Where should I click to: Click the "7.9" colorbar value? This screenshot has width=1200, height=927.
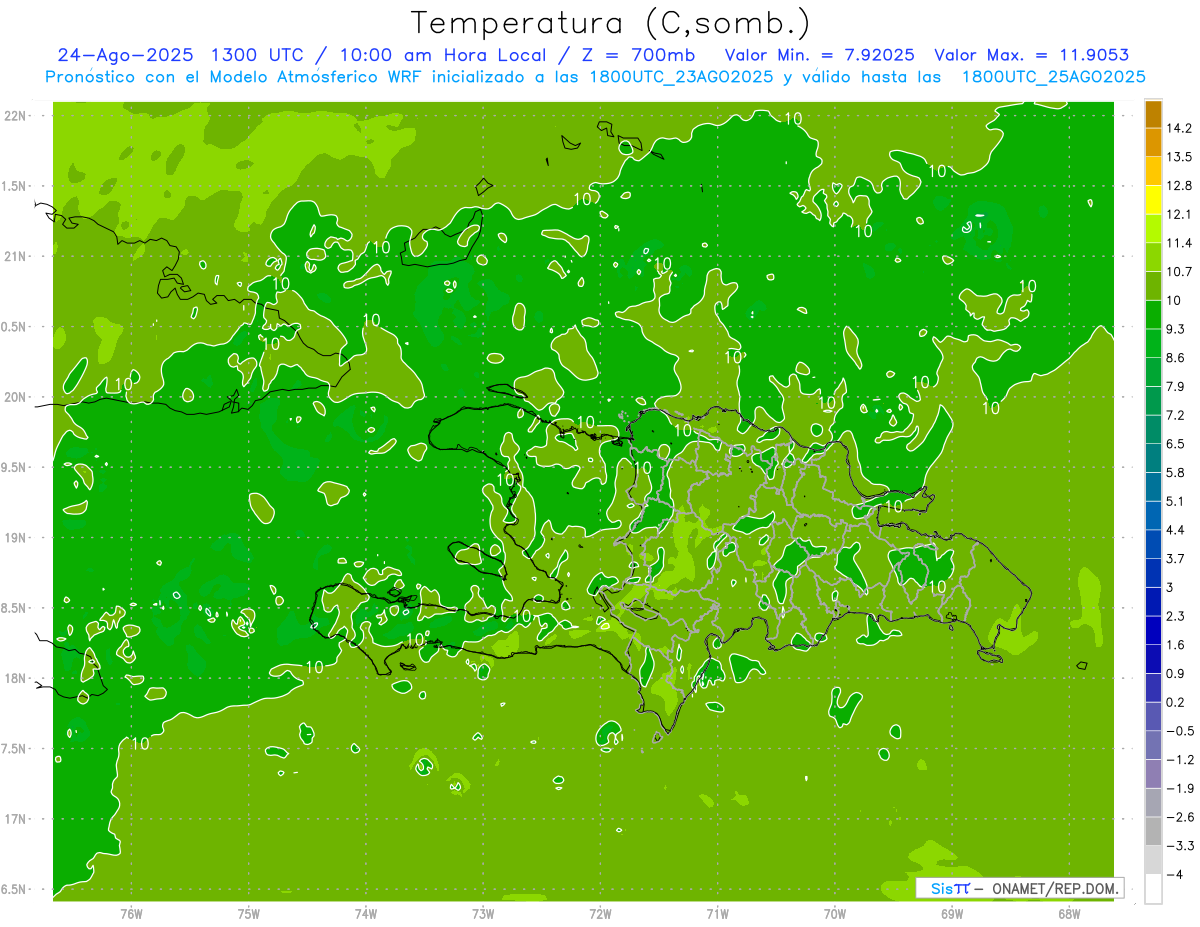[1177, 387]
